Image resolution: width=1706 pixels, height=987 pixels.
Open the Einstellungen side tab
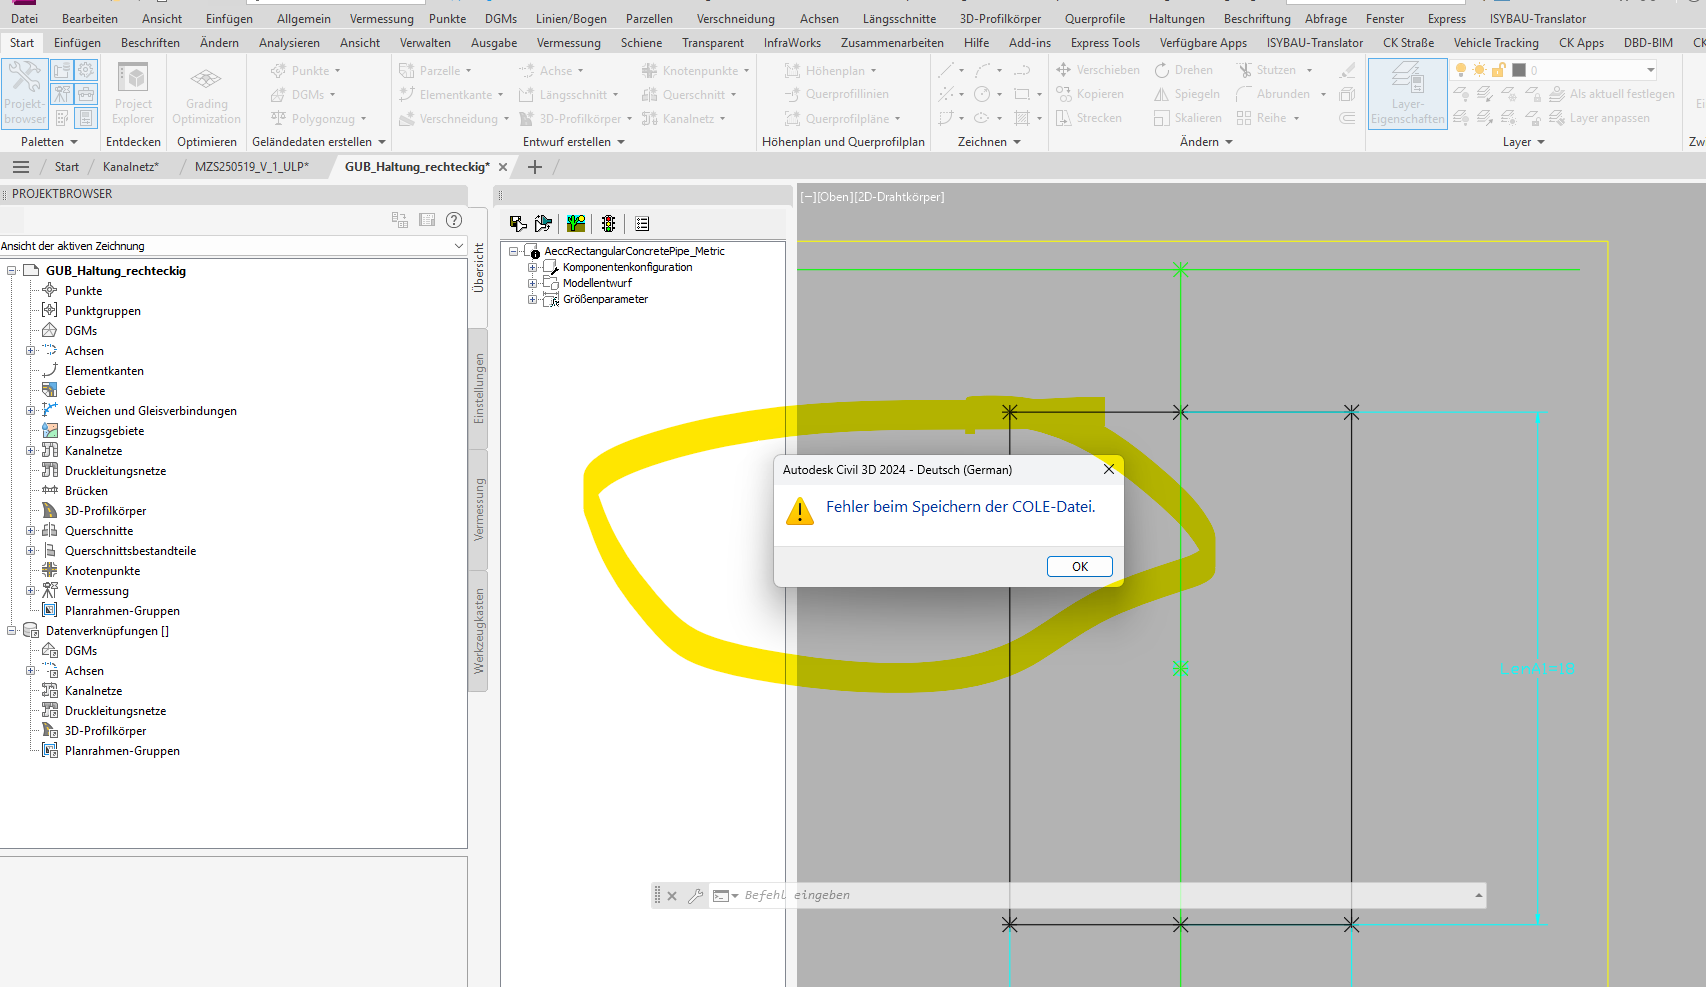(x=479, y=388)
